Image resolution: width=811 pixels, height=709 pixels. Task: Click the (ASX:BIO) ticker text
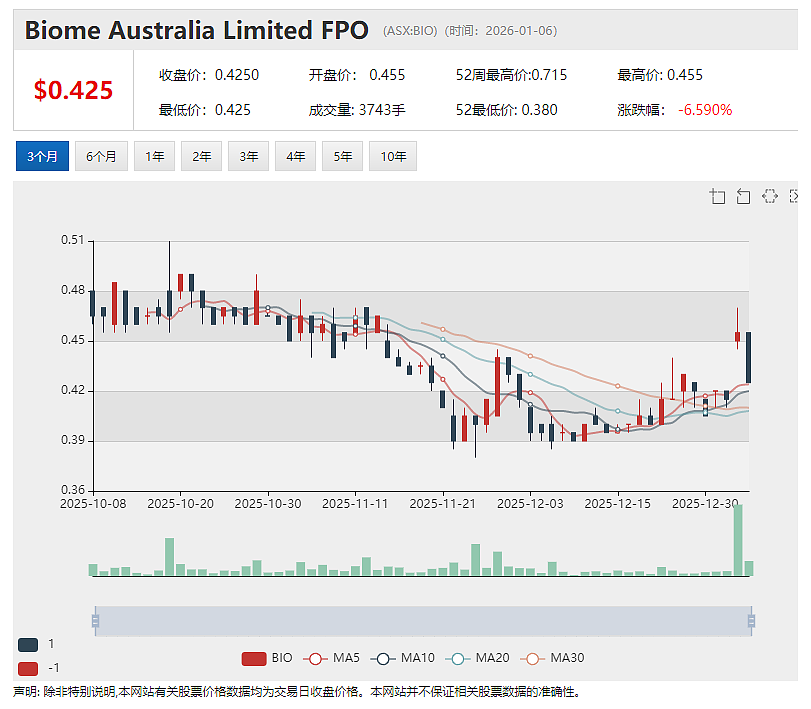(x=410, y=31)
